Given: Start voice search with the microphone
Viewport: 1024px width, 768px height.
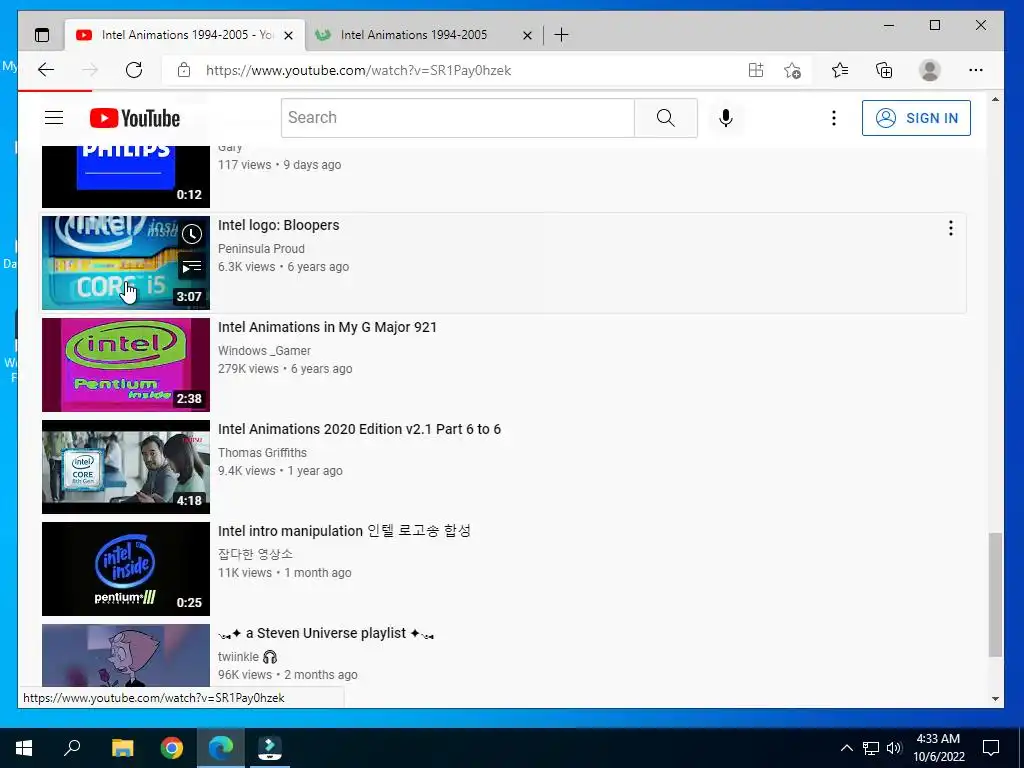Looking at the screenshot, I should click(x=726, y=118).
